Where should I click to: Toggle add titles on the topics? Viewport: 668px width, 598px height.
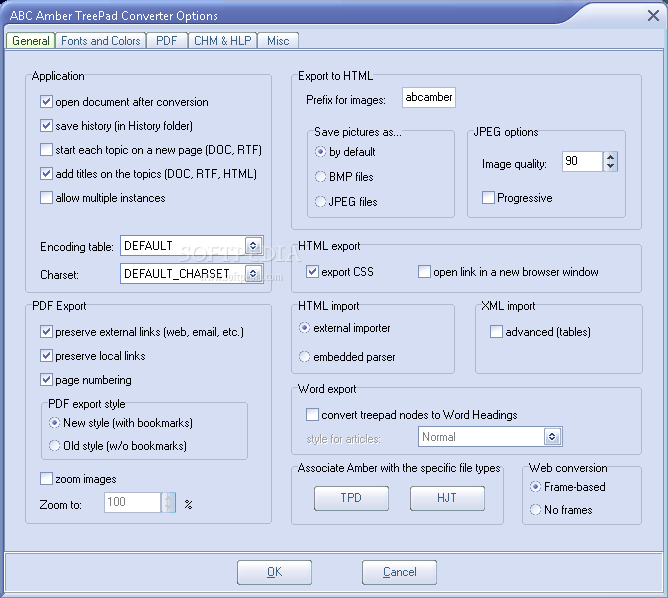(x=46, y=173)
